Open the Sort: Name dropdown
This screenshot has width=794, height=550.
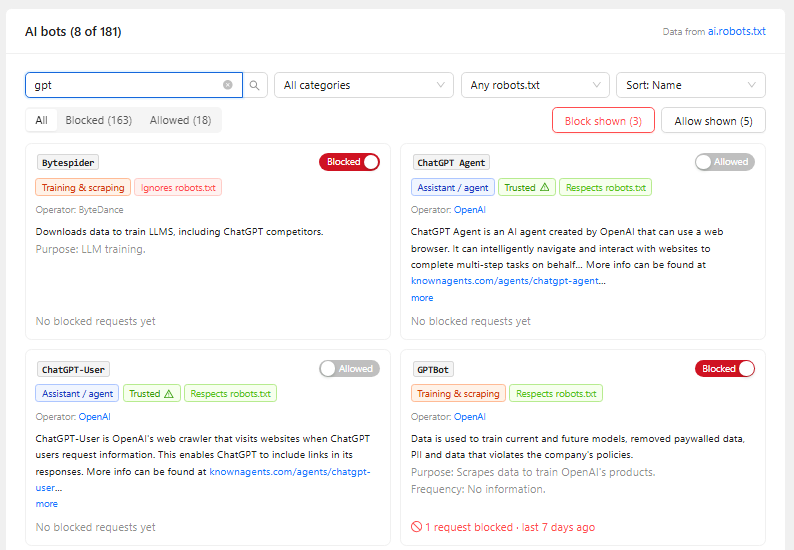pyautogui.click(x=691, y=85)
